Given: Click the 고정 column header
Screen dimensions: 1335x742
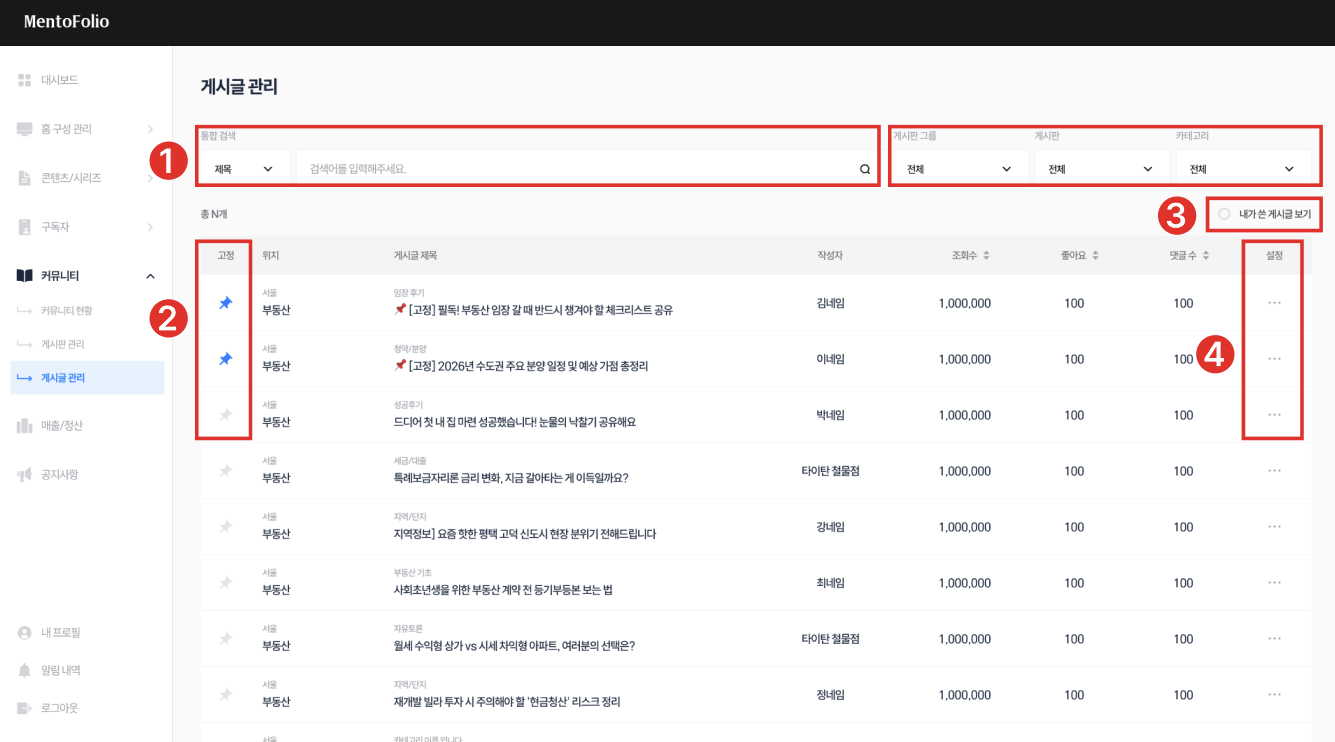Looking at the screenshot, I should [226, 256].
